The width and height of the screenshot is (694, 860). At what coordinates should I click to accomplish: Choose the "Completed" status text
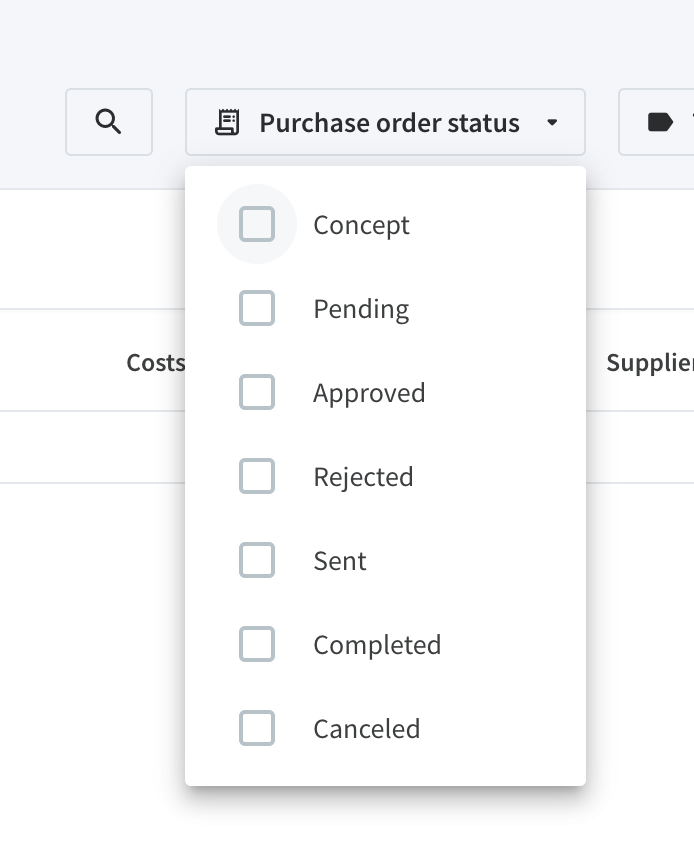coord(377,645)
